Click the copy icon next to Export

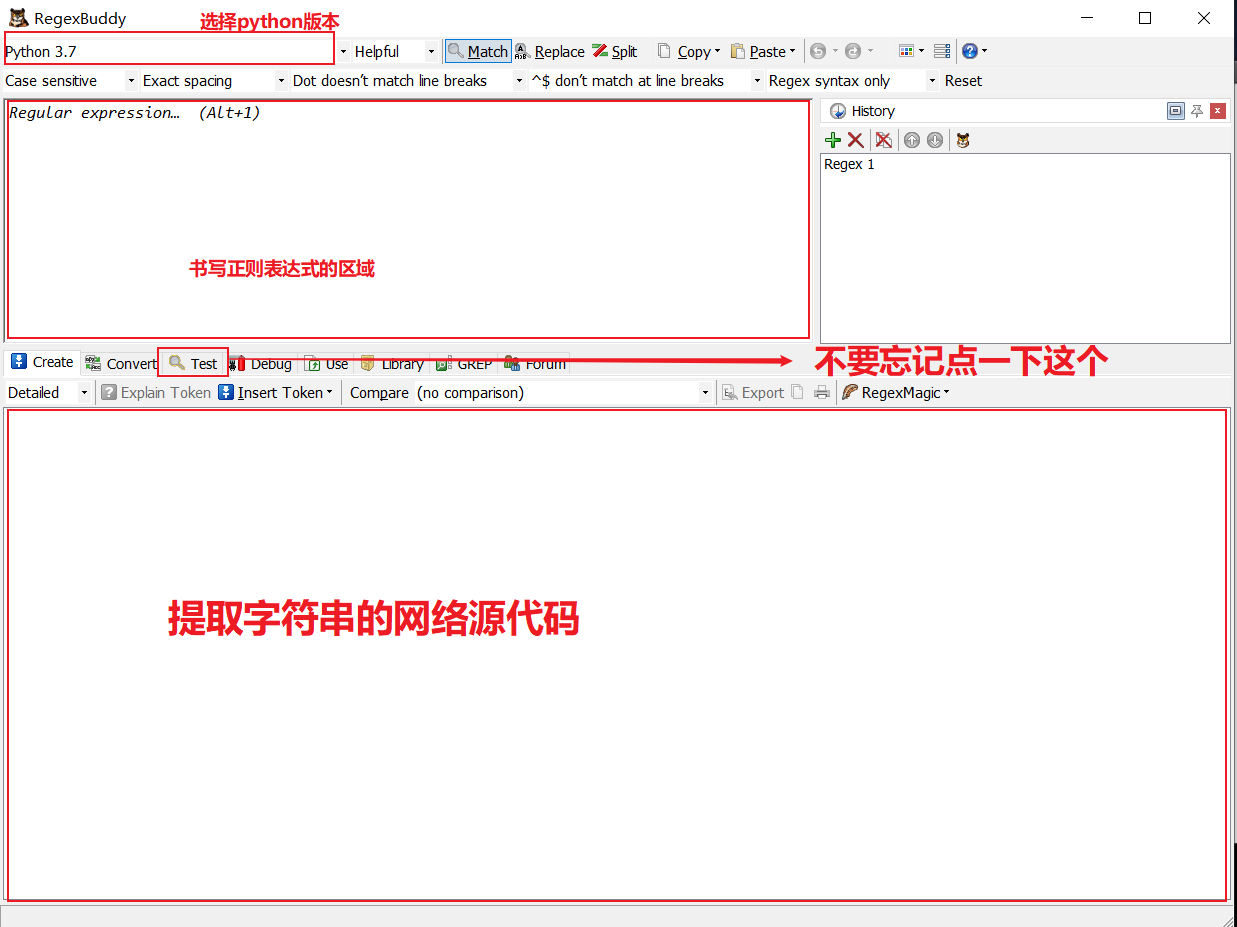click(797, 393)
